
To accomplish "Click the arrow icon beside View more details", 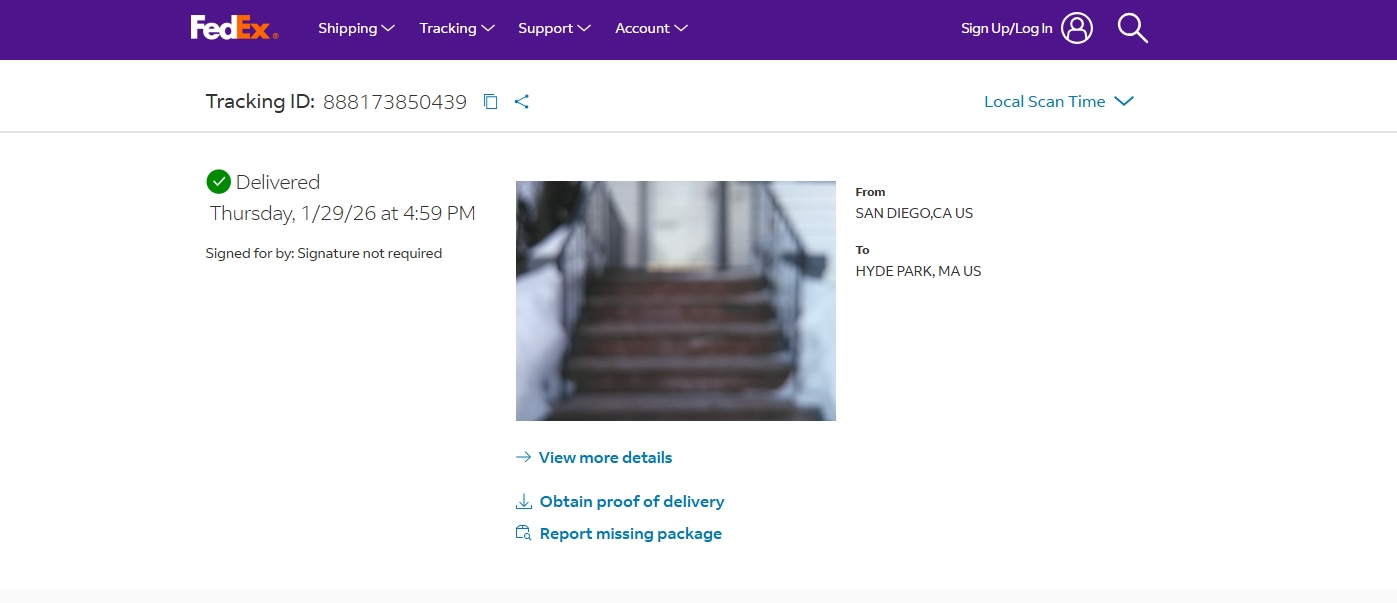I will 523,457.
